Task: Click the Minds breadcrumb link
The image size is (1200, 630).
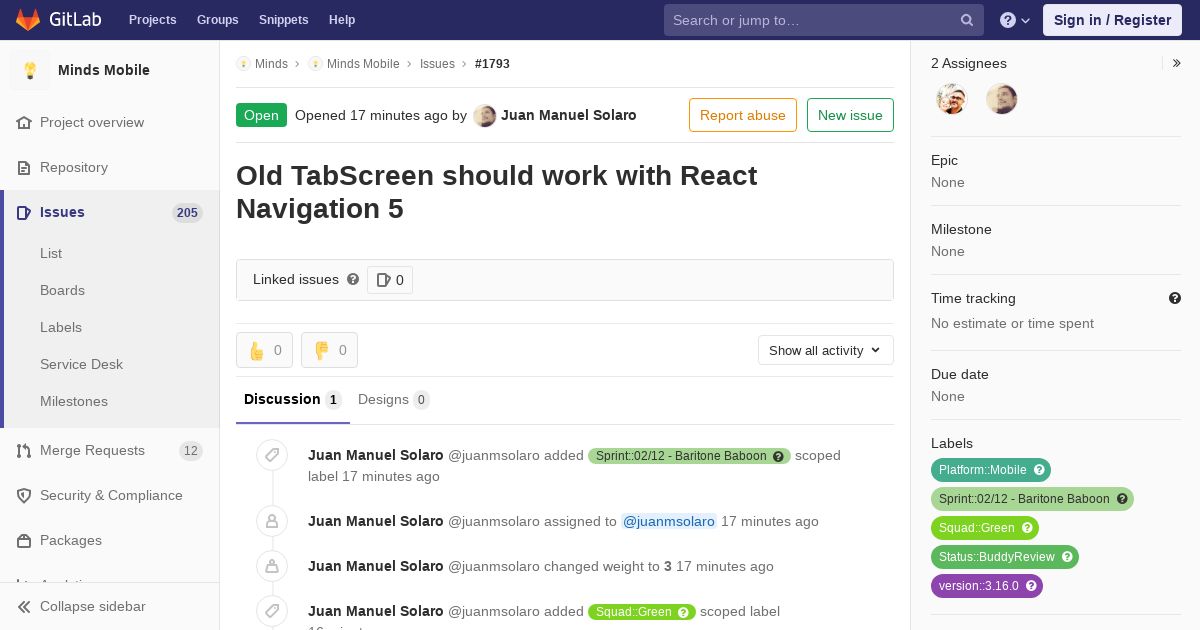Action: click(x=271, y=63)
